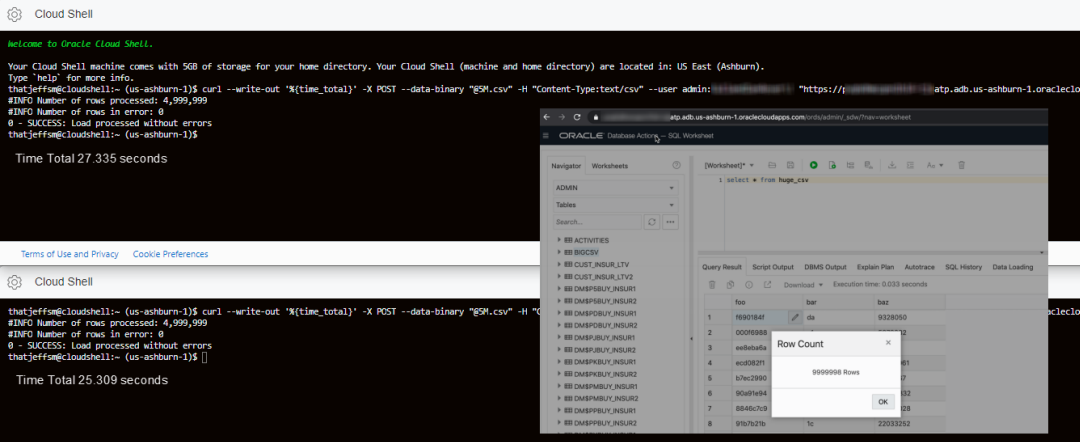
Task: Click the browser back arrow
Action: coord(547,117)
